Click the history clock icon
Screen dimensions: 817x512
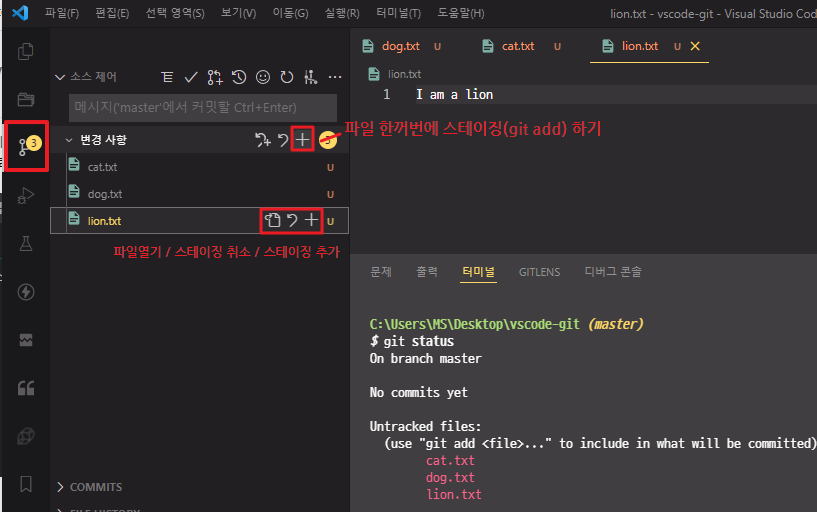pyautogui.click(x=239, y=77)
